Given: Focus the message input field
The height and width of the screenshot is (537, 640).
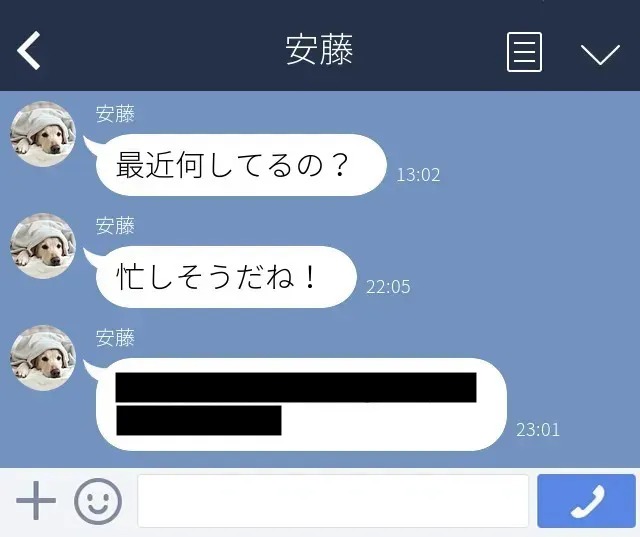Looking at the screenshot, I should point(333,501).
